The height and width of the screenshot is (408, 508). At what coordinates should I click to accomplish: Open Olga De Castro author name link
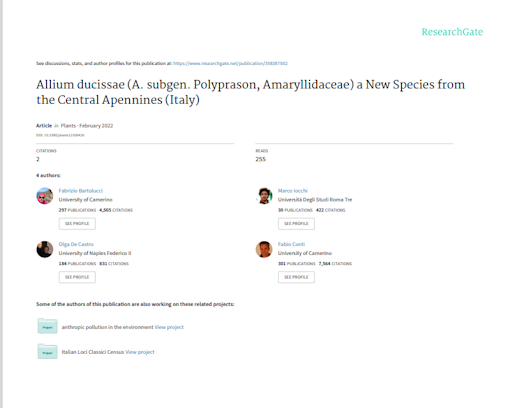click(76, 244)
